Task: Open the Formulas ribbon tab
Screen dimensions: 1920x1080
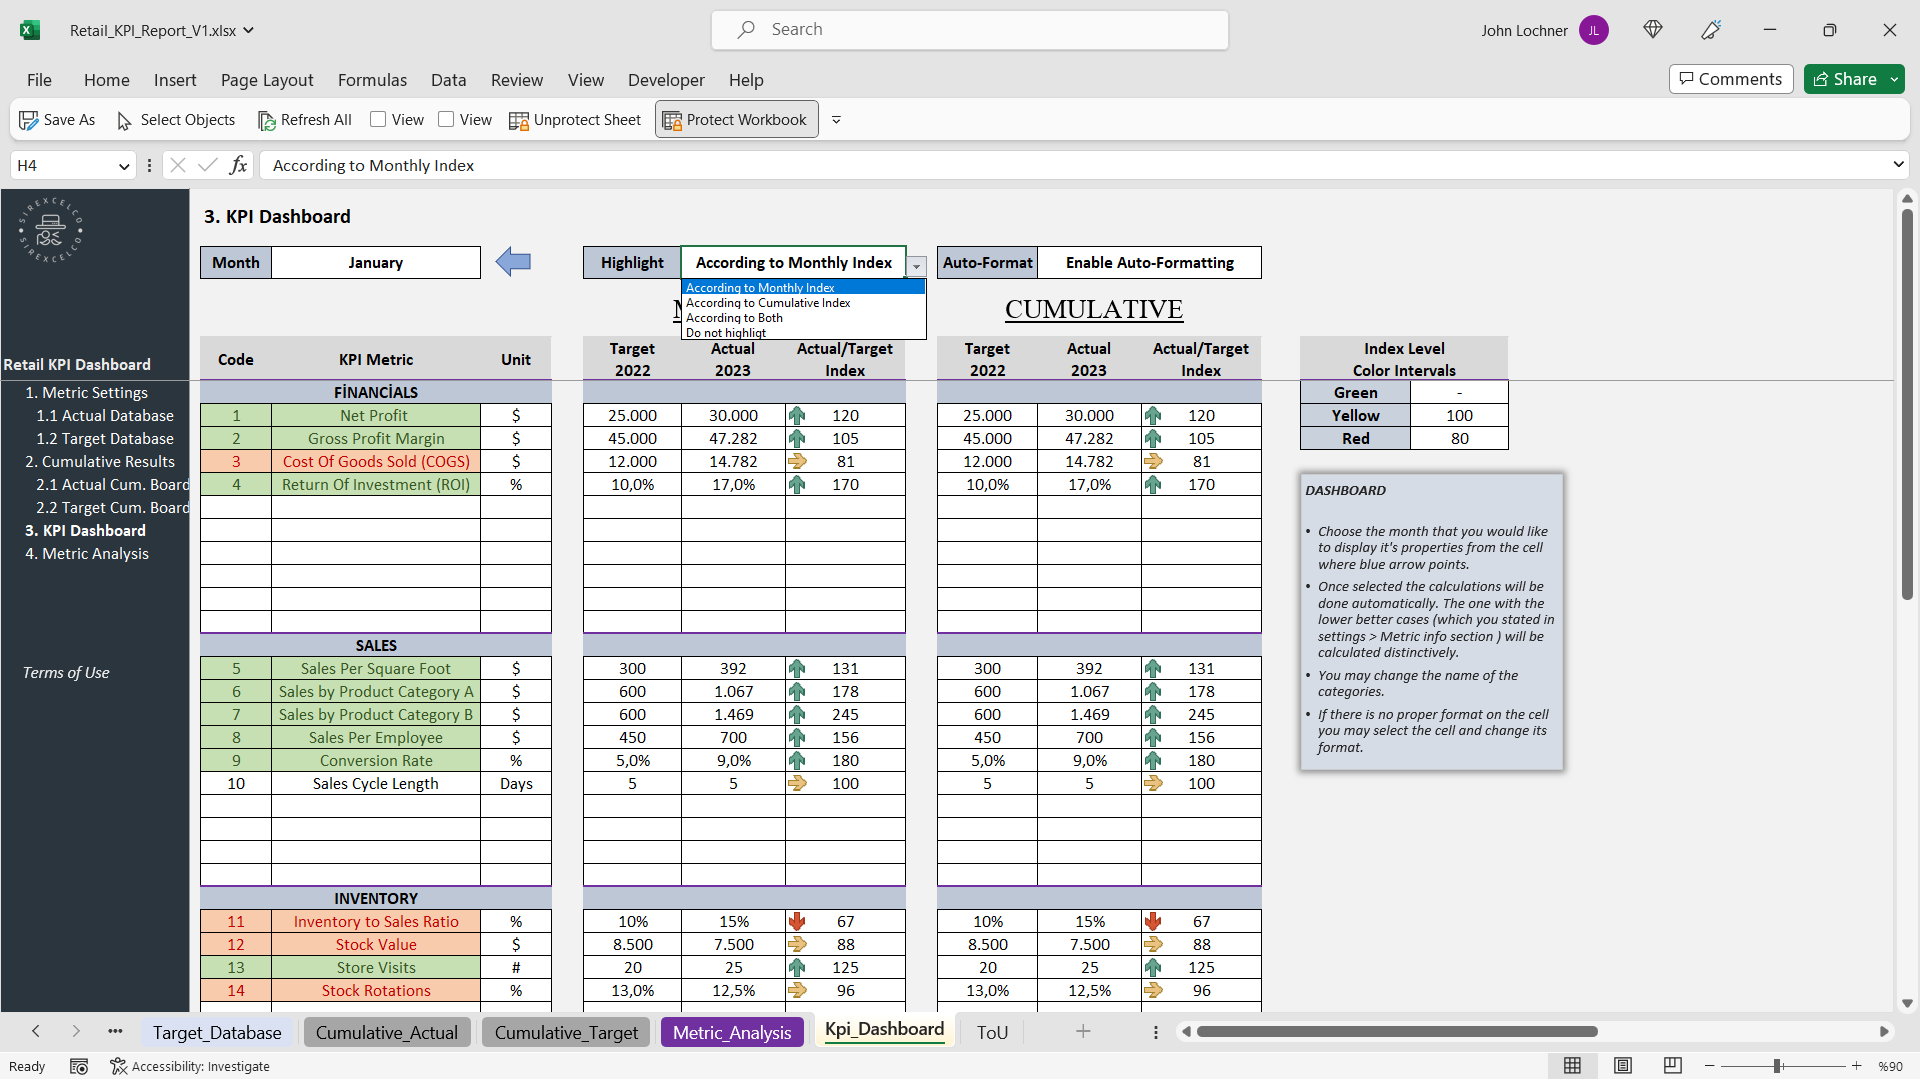Action: (x=372, y=80)
